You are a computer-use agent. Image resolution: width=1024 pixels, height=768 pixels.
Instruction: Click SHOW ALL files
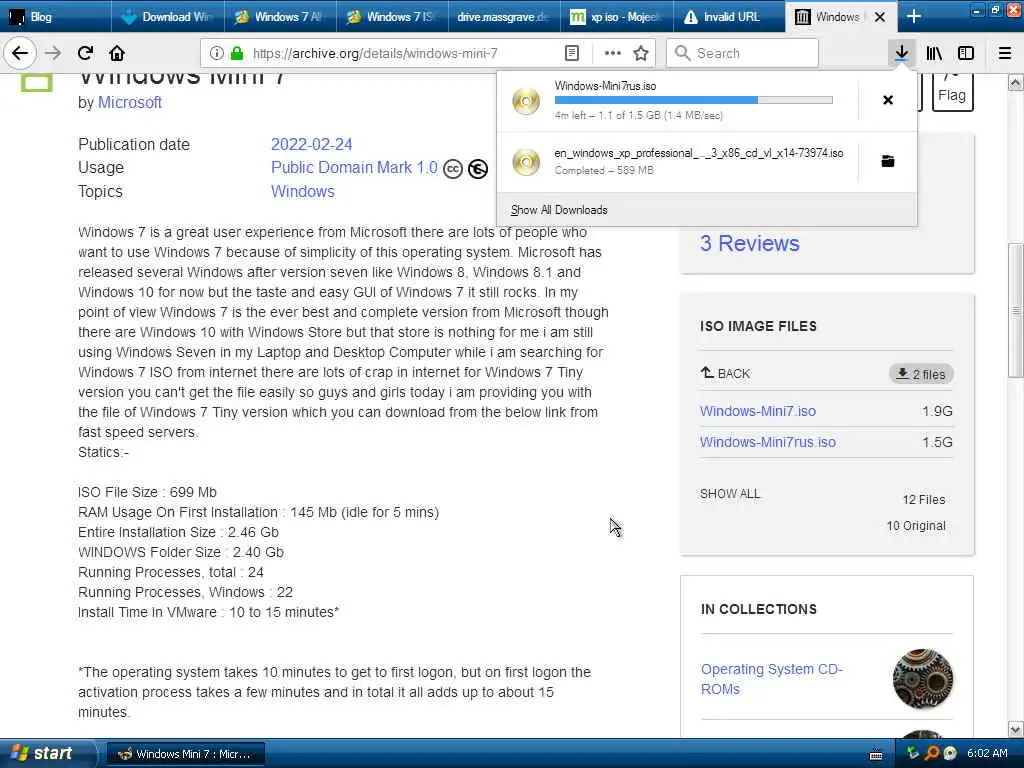point(729,494)
